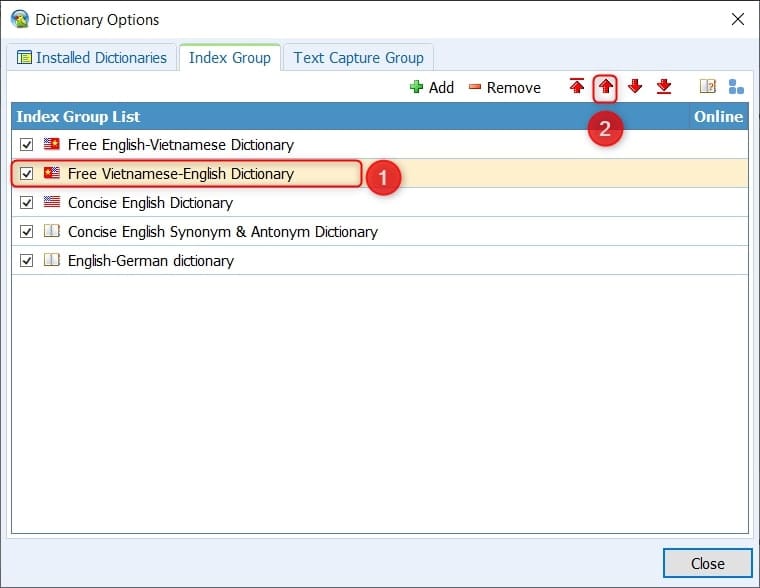Select the Concise English Dictionary row
The image size is (760, 588).
coord(380,203)
